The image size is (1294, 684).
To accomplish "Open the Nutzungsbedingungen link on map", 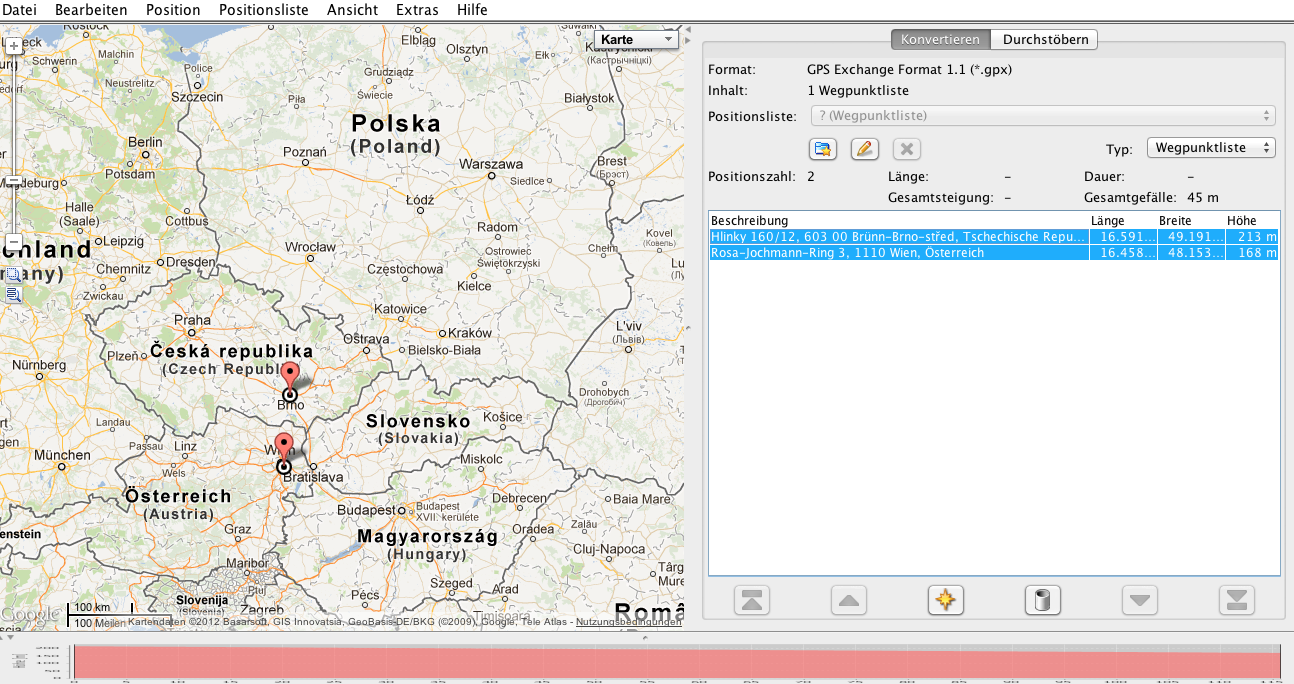I will pyautogui.click(x=628, y=622).
